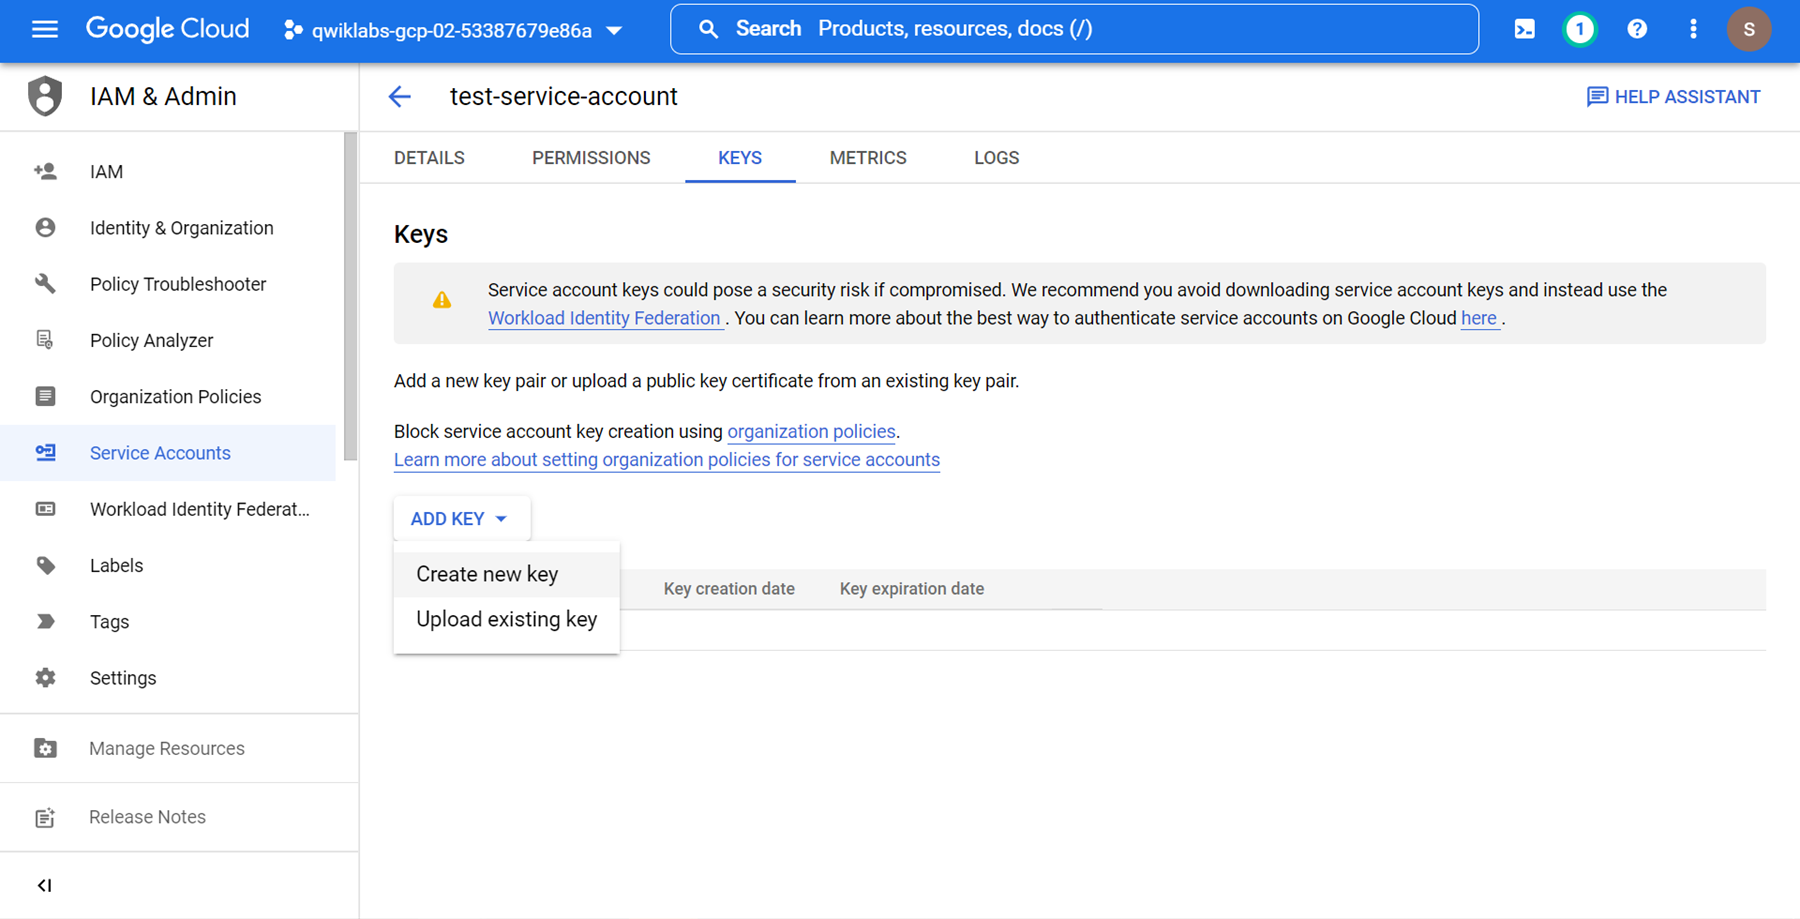This screenshot has height=919, width=1800.
Task: Open the three-dot settings and utilities menu
Action: click(1693, 29)
